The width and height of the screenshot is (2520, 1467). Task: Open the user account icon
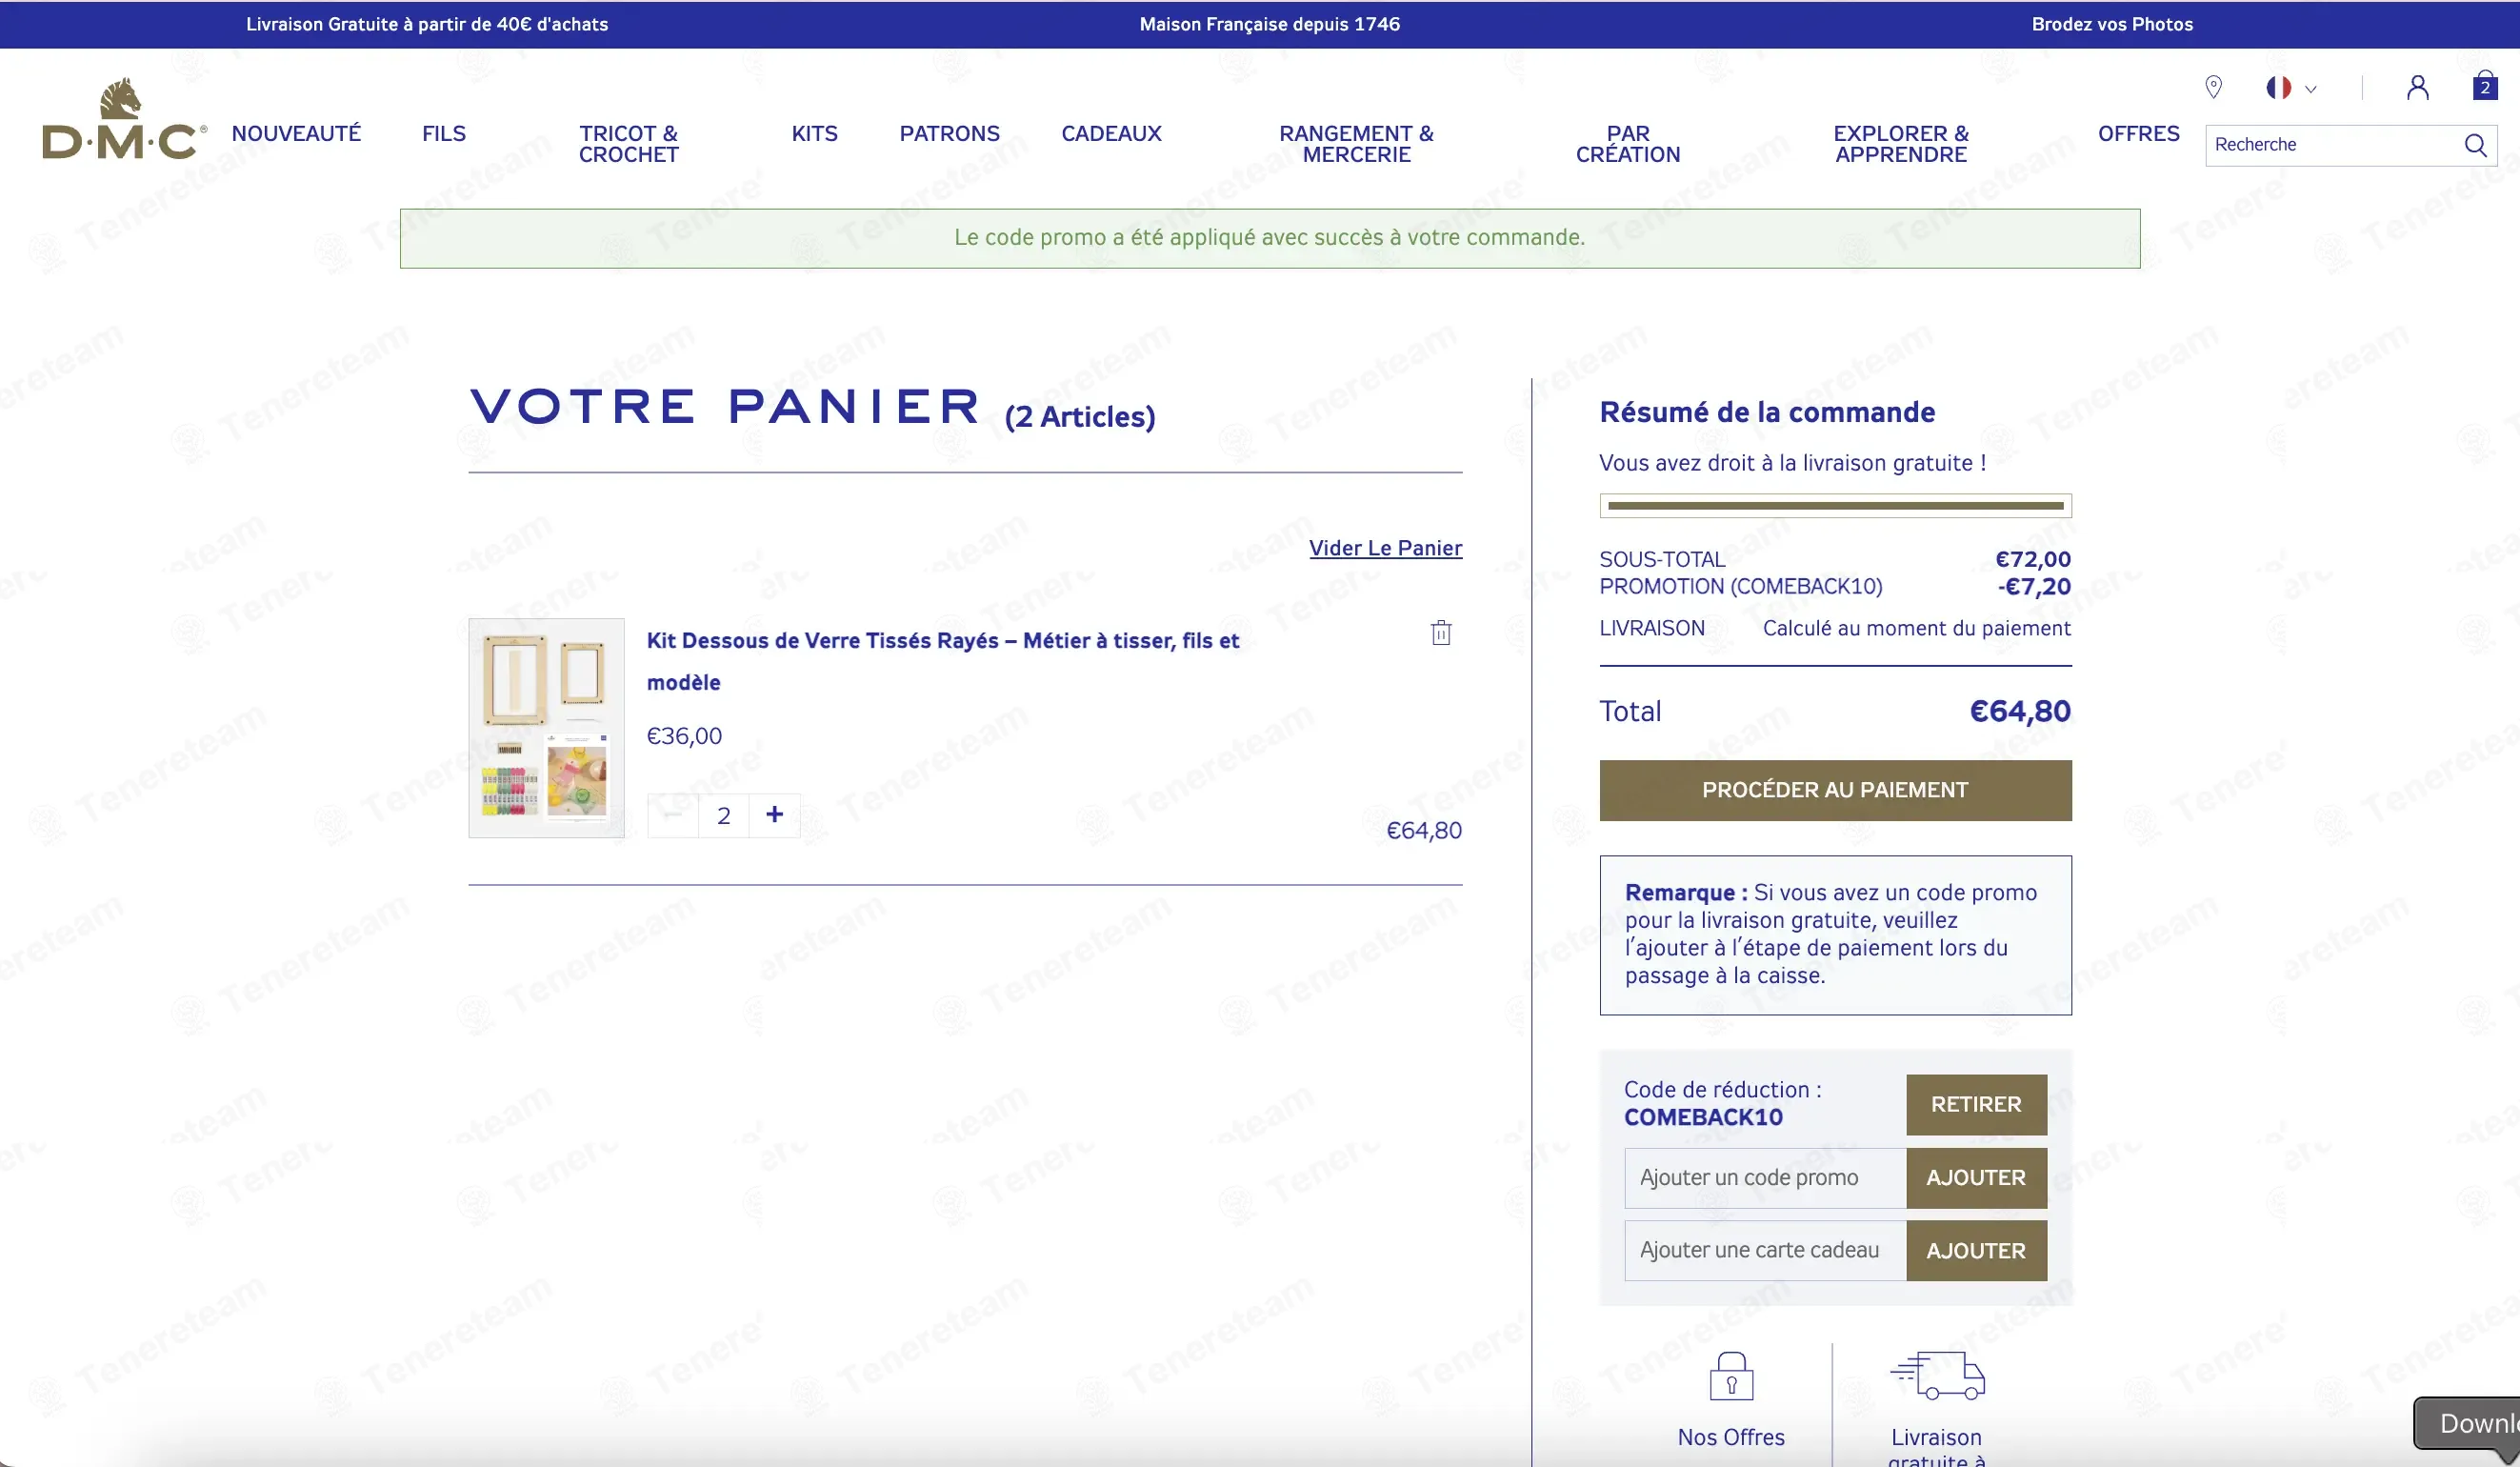(x=2417, y=88)
